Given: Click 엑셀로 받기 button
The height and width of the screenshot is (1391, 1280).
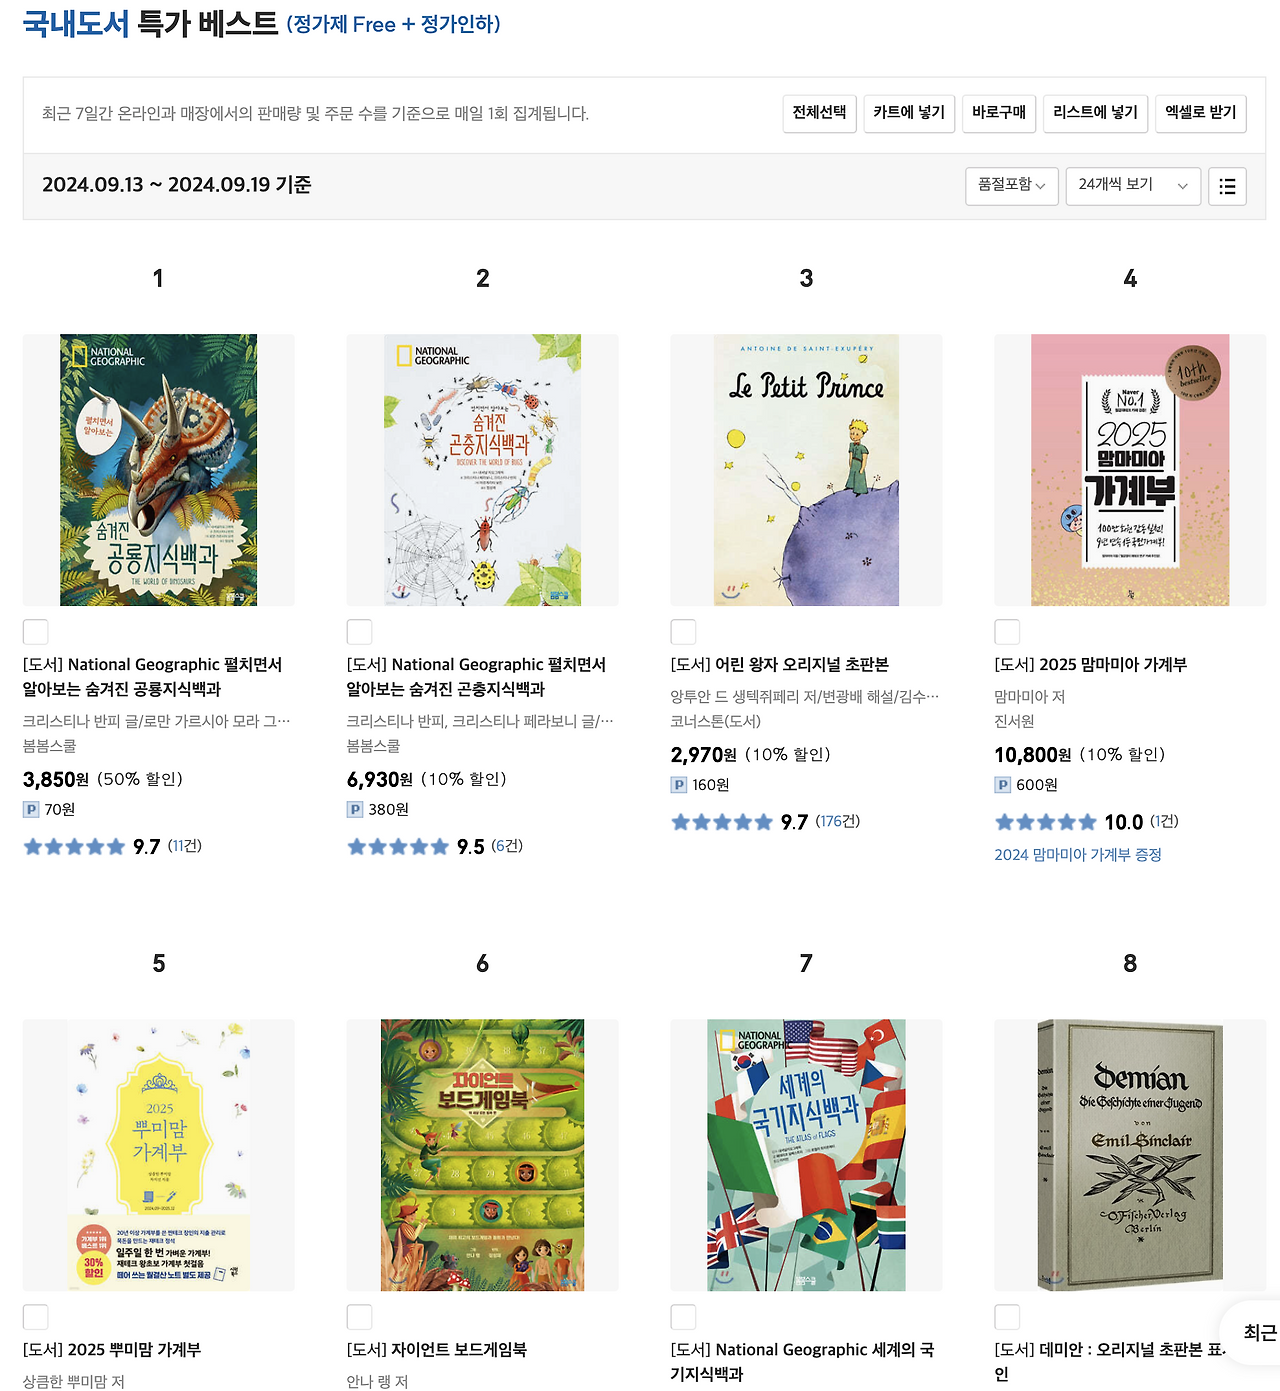Looking at the screenshot, I should [1201, 113].
